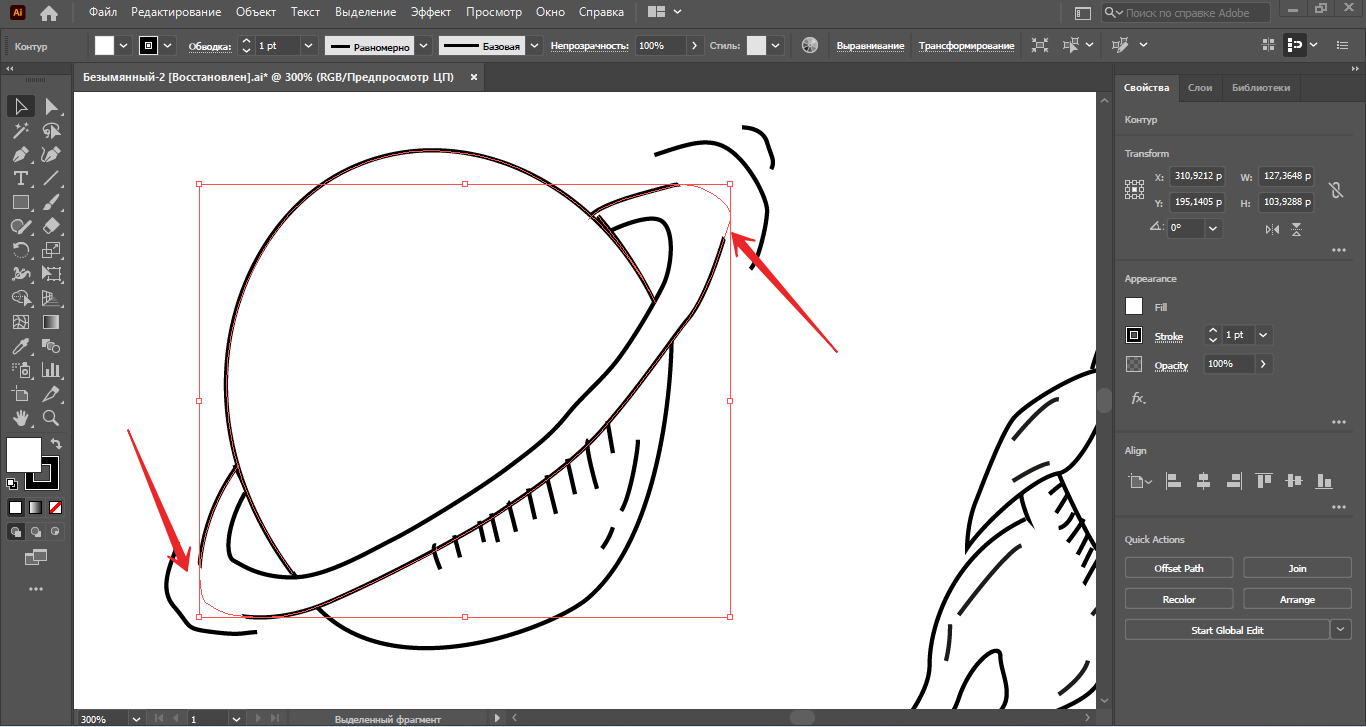Select the Mesh tool
The image size is (1366, 727).
(x=21, y=322)
